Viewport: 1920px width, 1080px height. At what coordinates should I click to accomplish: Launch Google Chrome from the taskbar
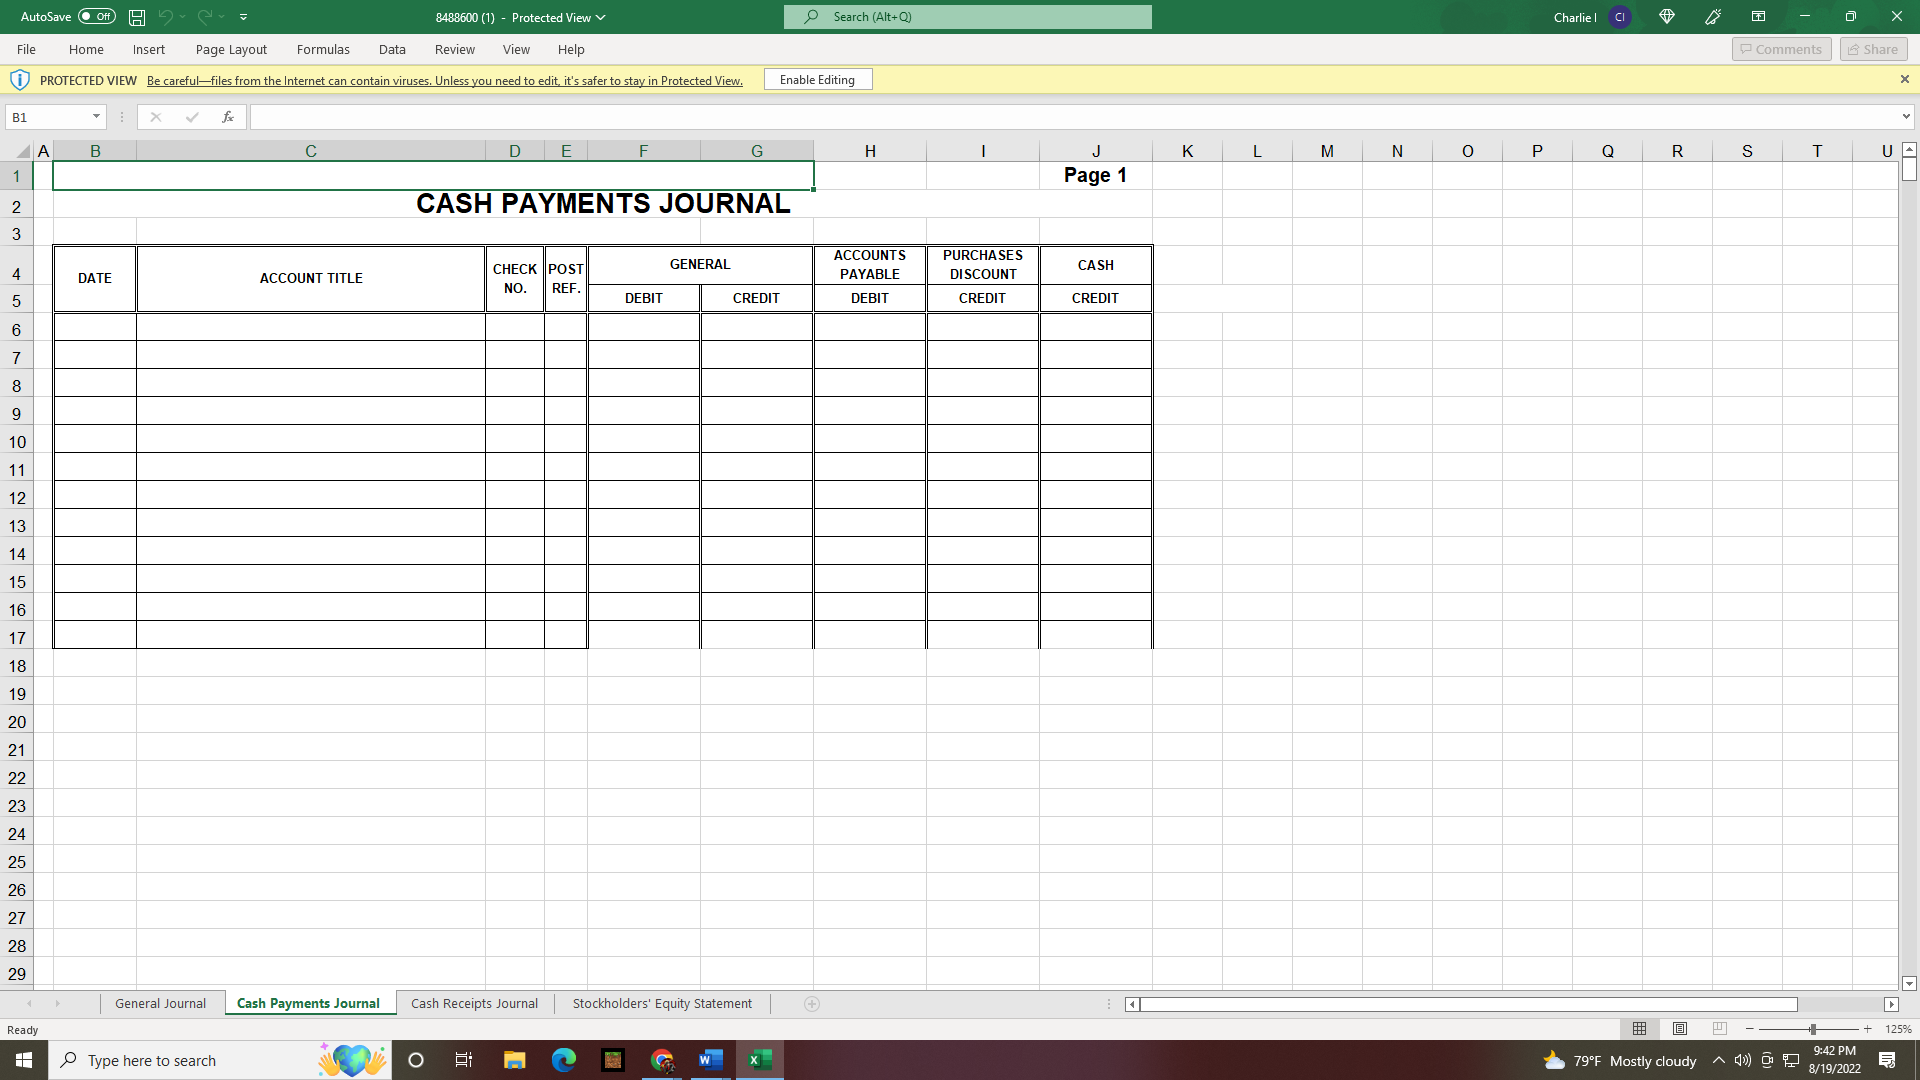[x=662, y=1060]
